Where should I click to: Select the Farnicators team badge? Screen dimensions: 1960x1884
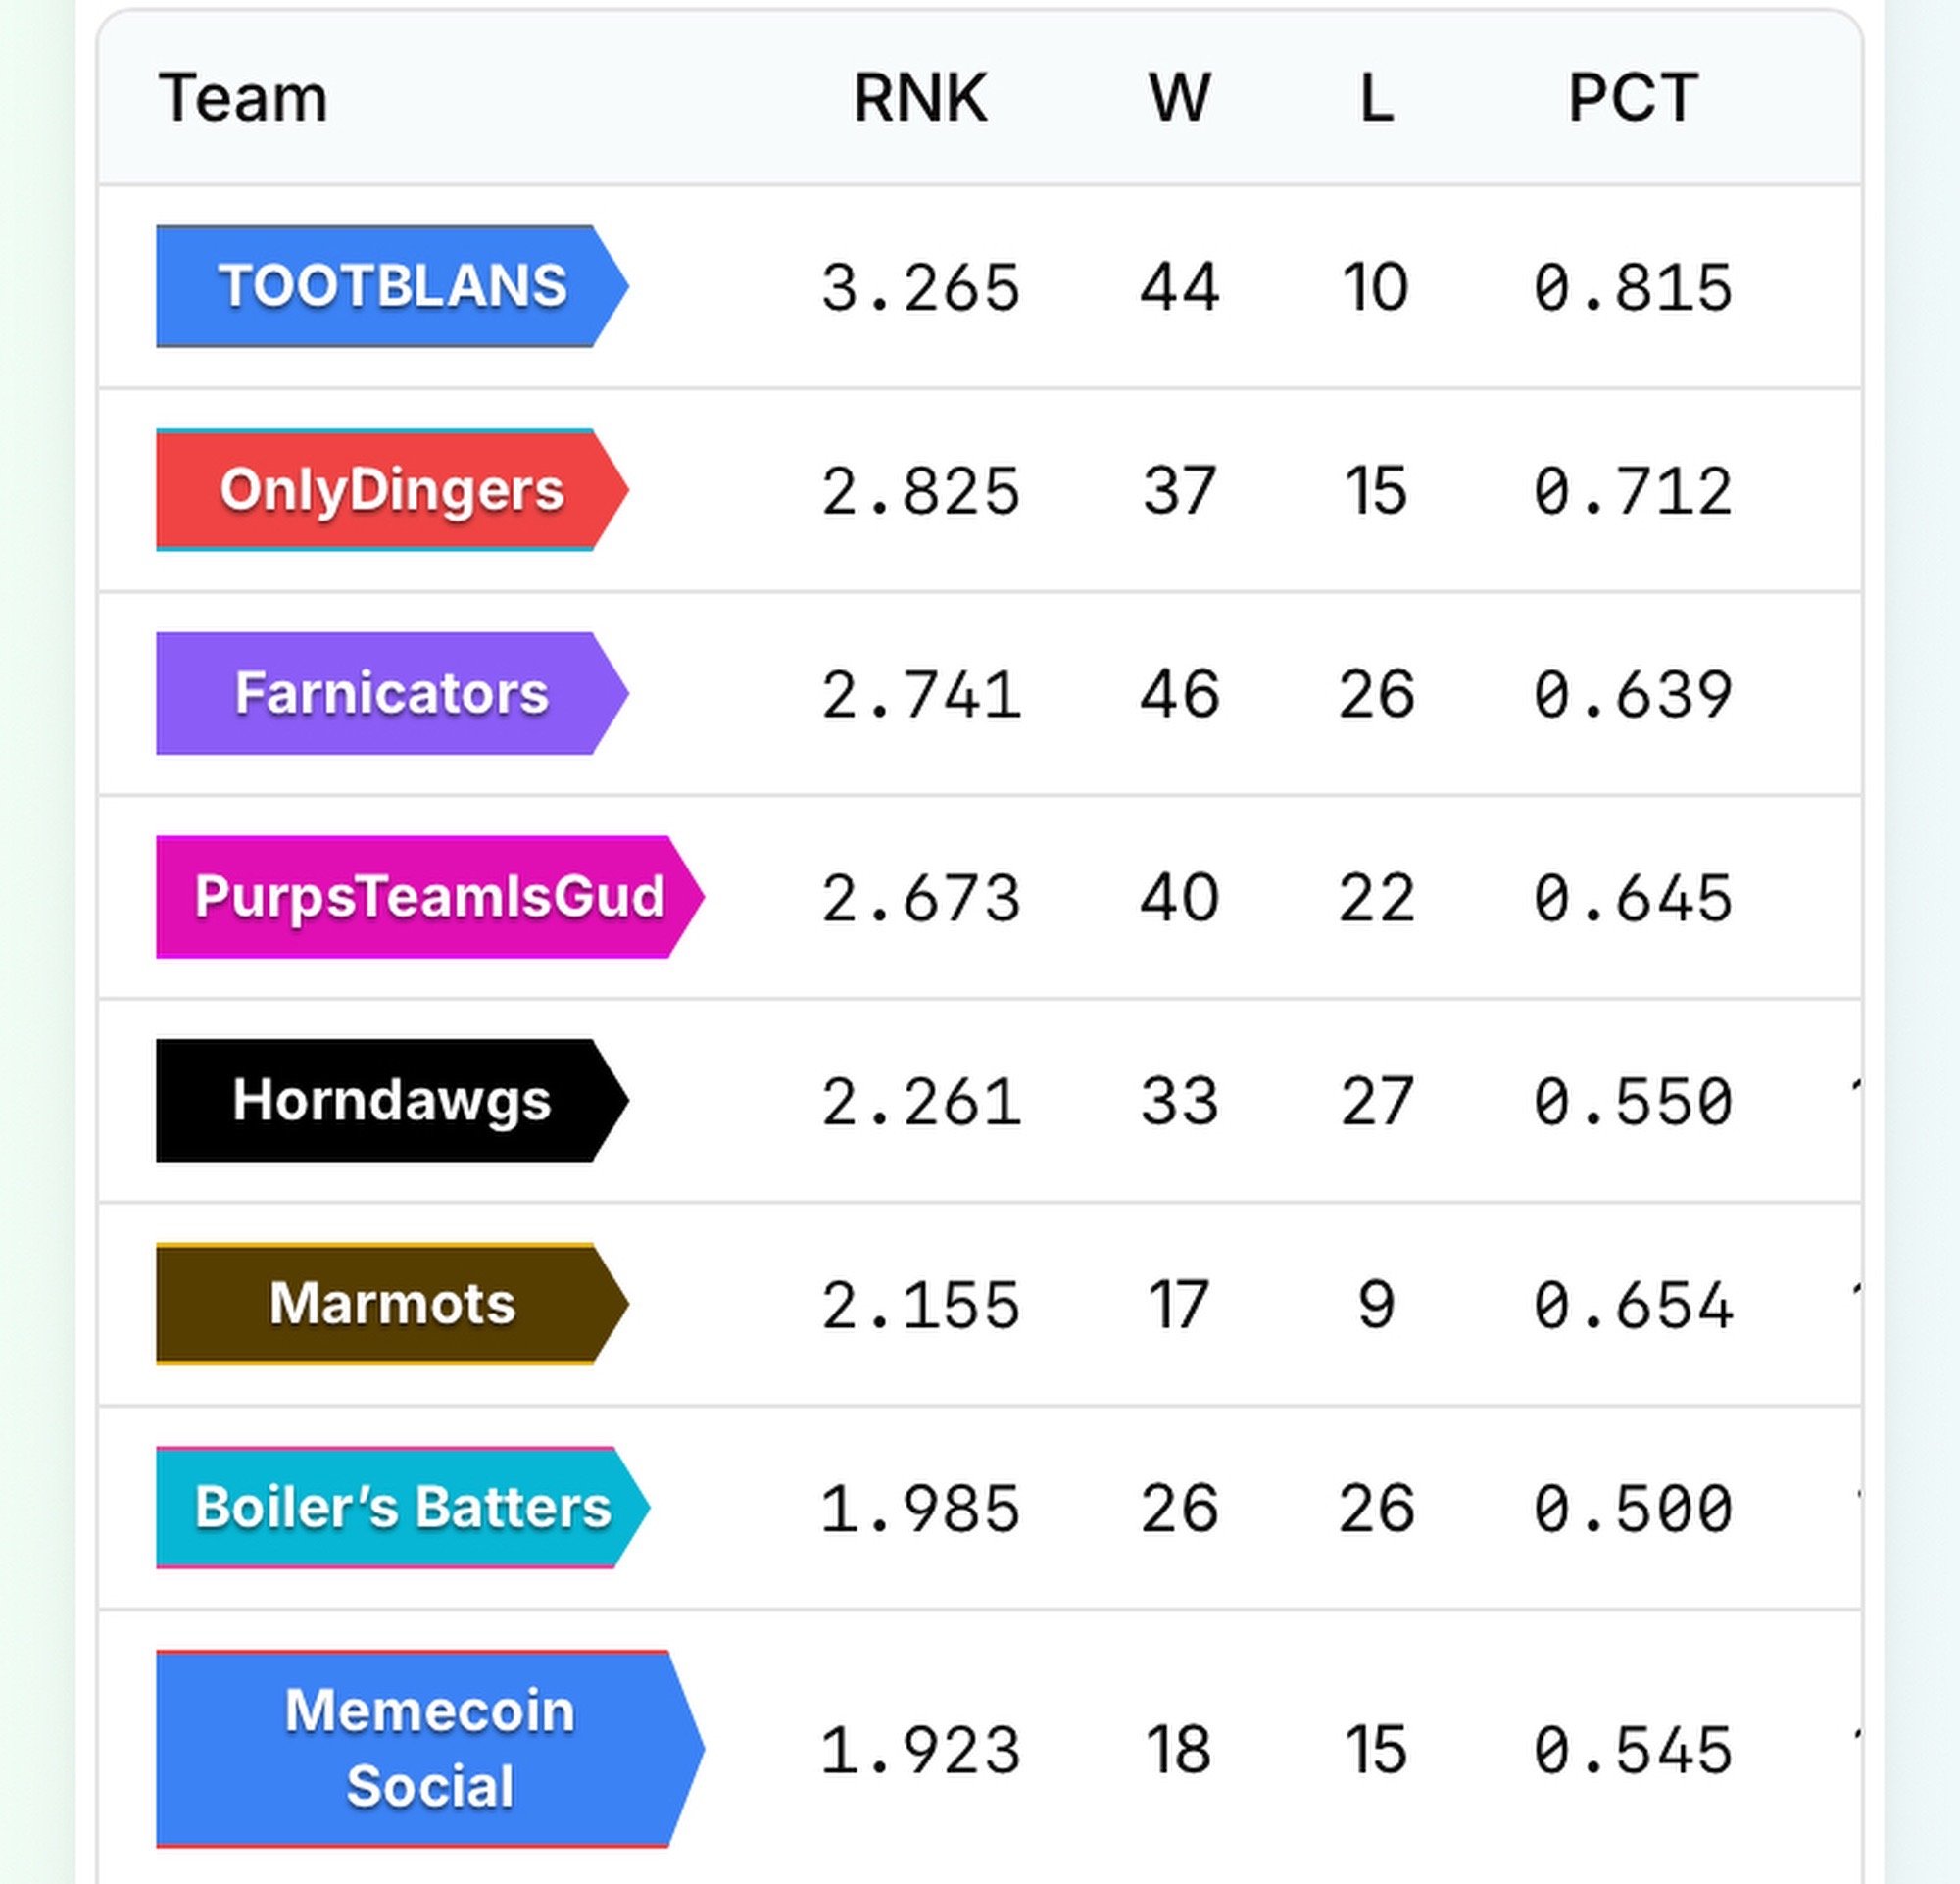coord(391,693)
